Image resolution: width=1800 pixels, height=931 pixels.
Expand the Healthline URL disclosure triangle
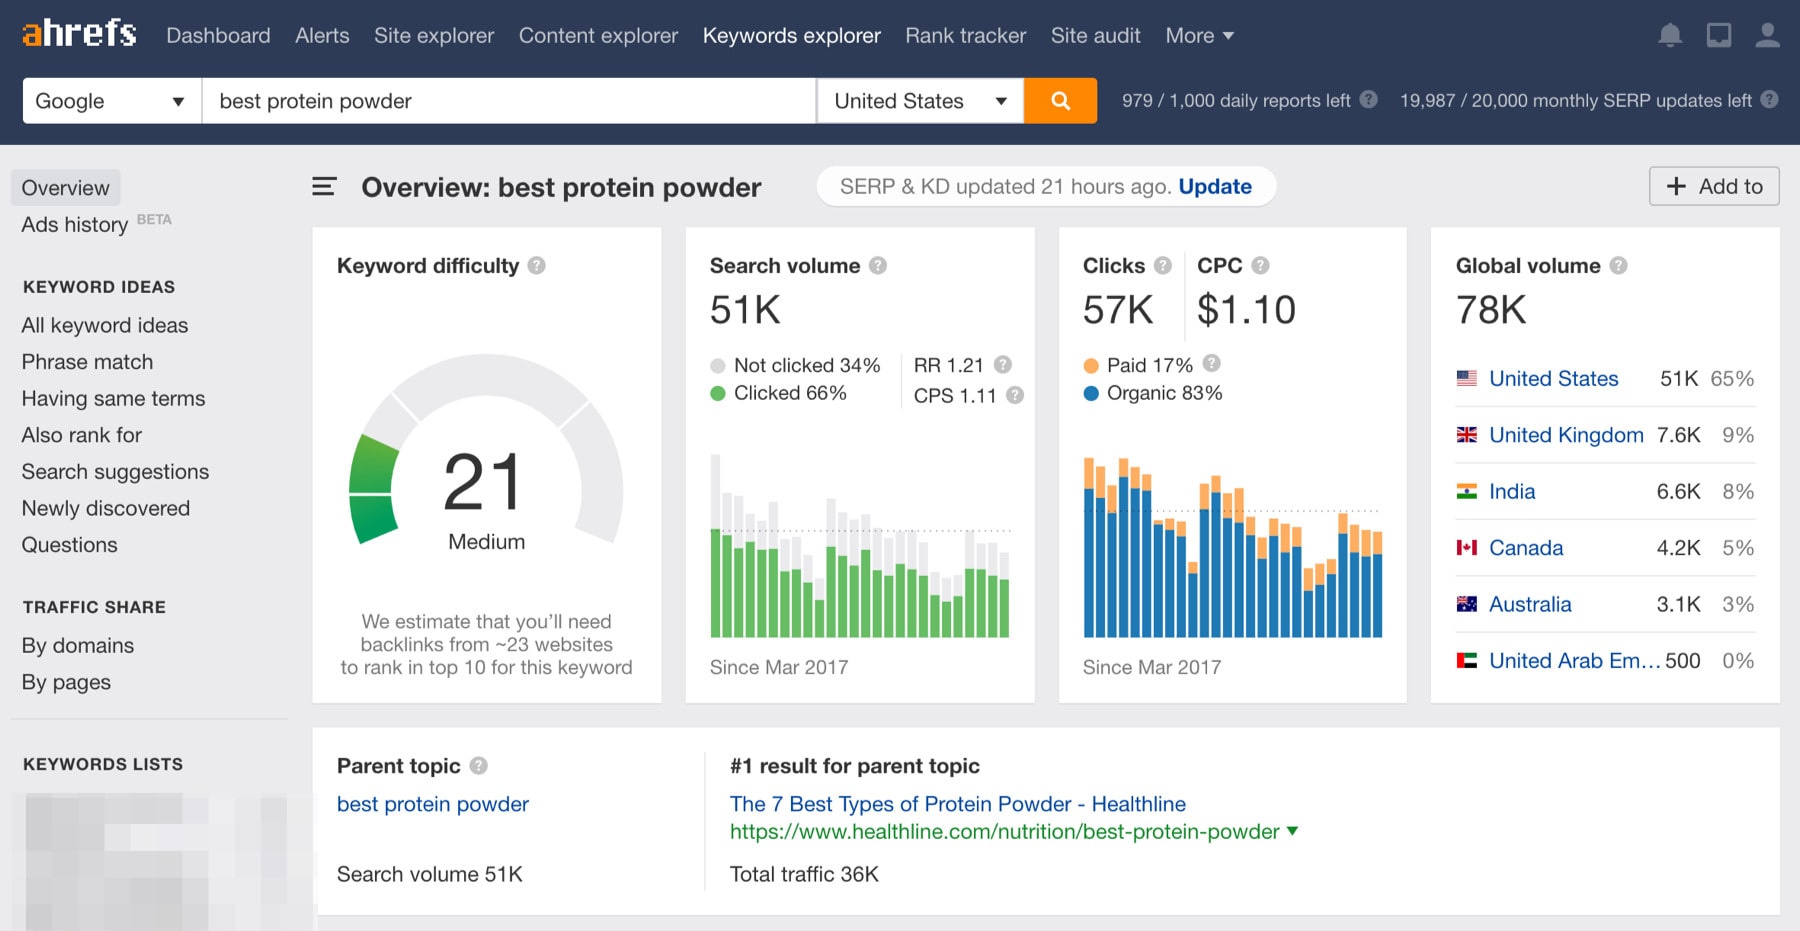tap(1292, 831)
